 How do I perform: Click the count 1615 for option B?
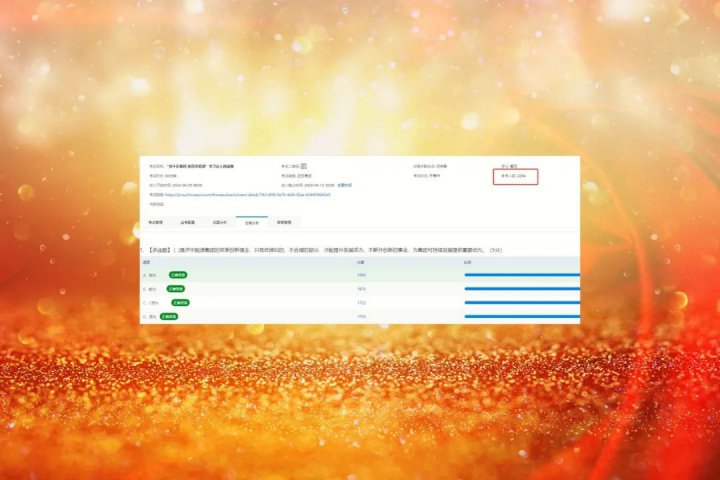pyautogui.click(x=361, y=288)
